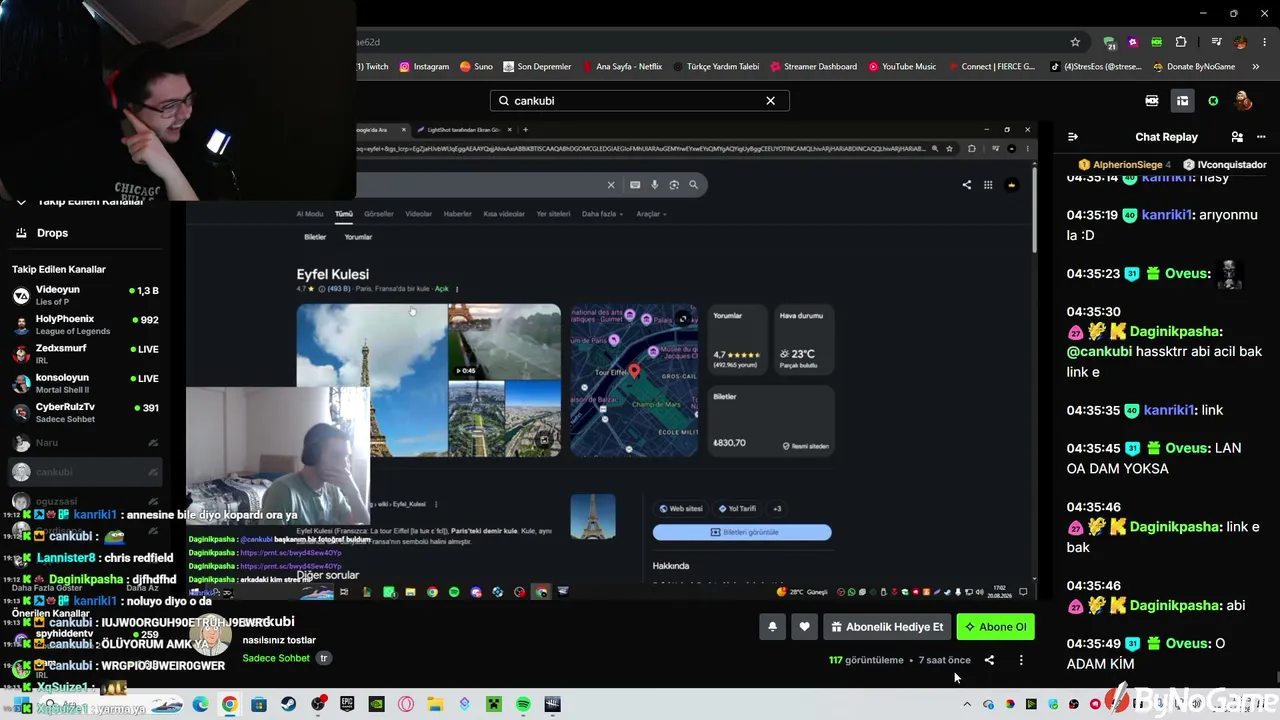Click the green Kick points icon in header
The height and width of the screenshot is (720, 1280).
[x=1213, y=101]
